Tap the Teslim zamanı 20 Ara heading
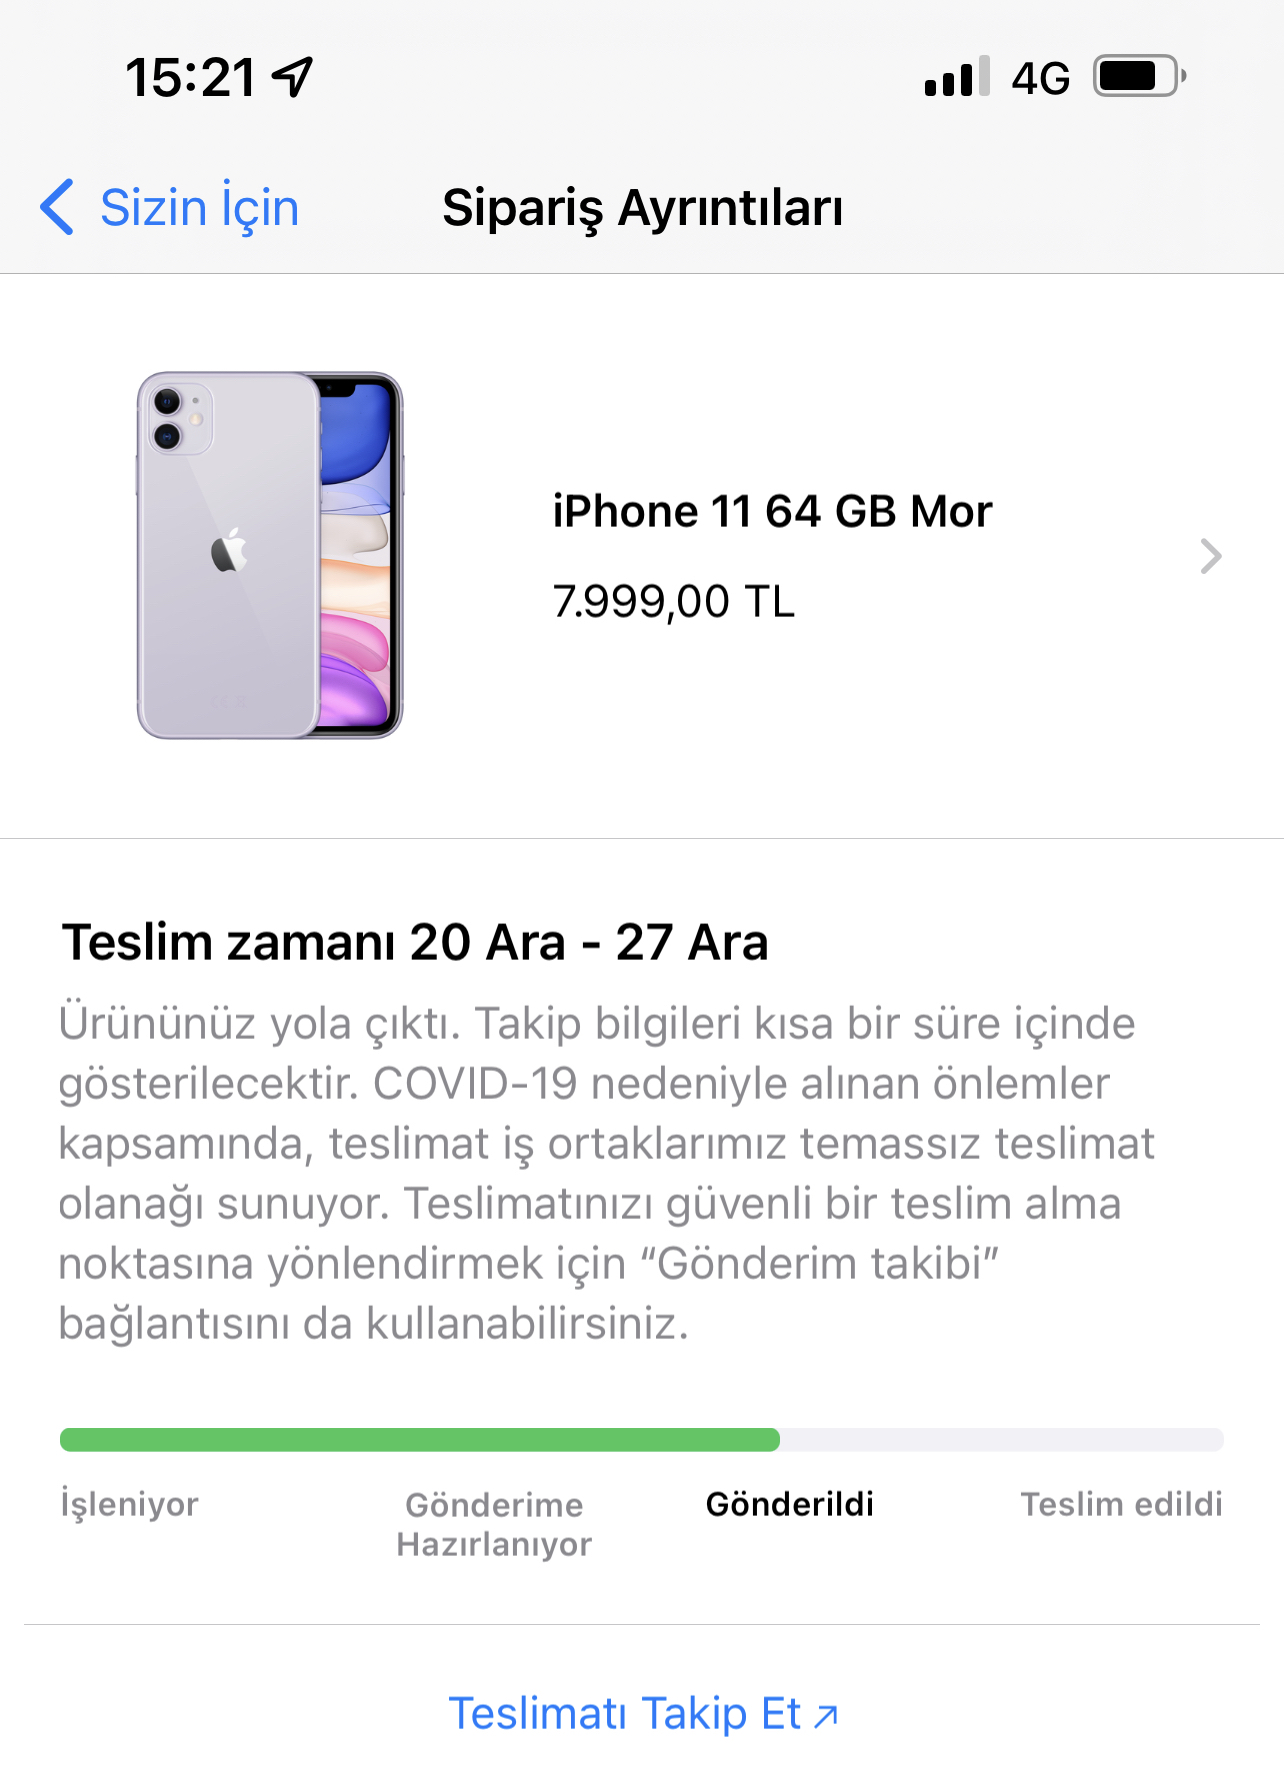1284x1789 pixels. point(415,942)
